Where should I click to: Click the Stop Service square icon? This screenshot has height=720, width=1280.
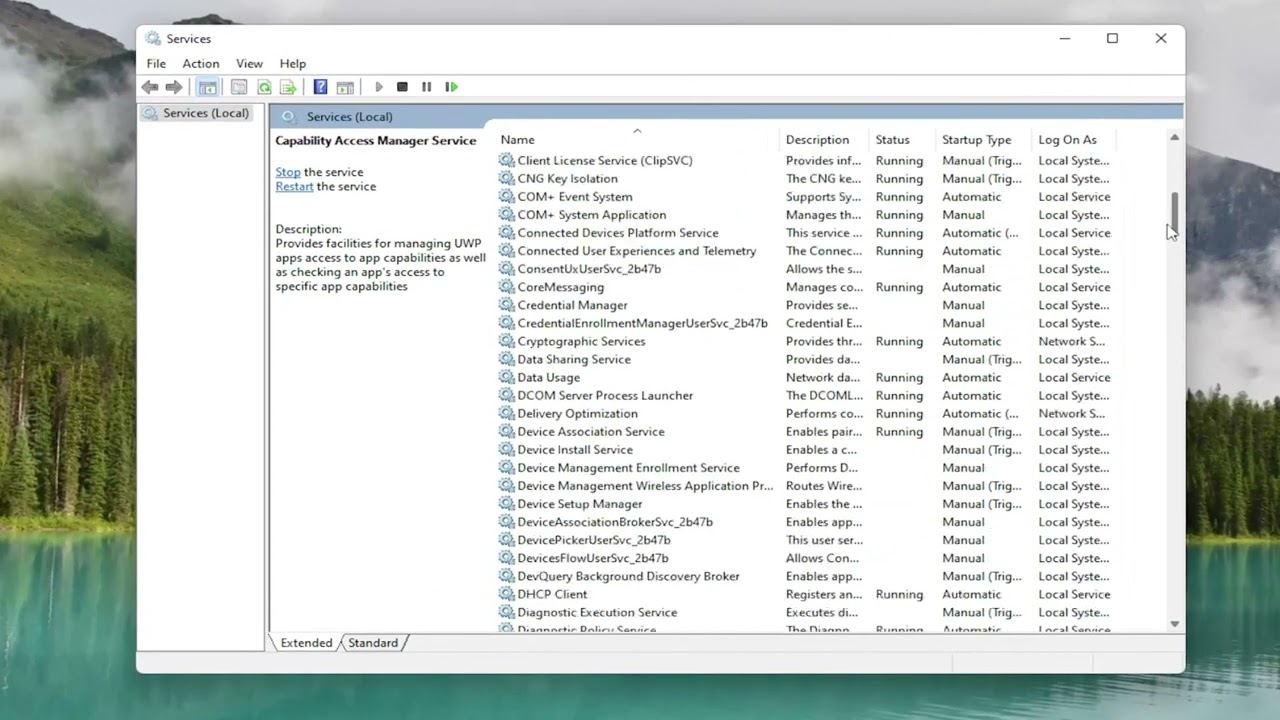click(x=402, y=87)
